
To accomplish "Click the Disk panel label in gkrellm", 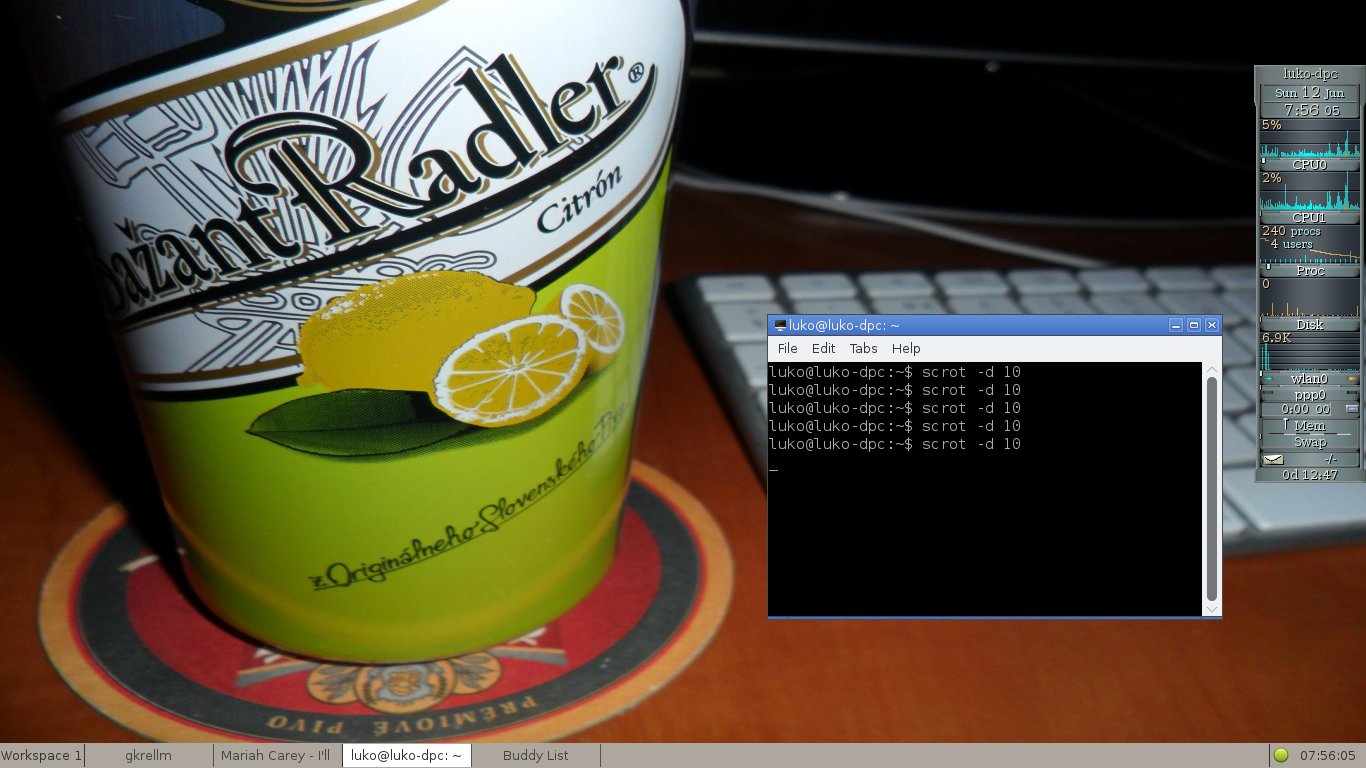I will click(x=1310, y=324).
